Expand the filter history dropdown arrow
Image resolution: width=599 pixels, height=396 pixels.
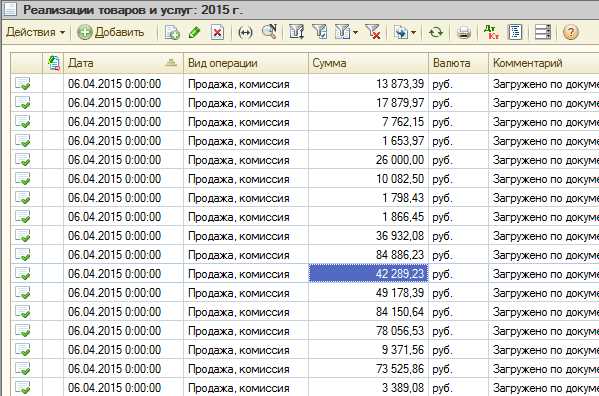click(x=355, y=32)
